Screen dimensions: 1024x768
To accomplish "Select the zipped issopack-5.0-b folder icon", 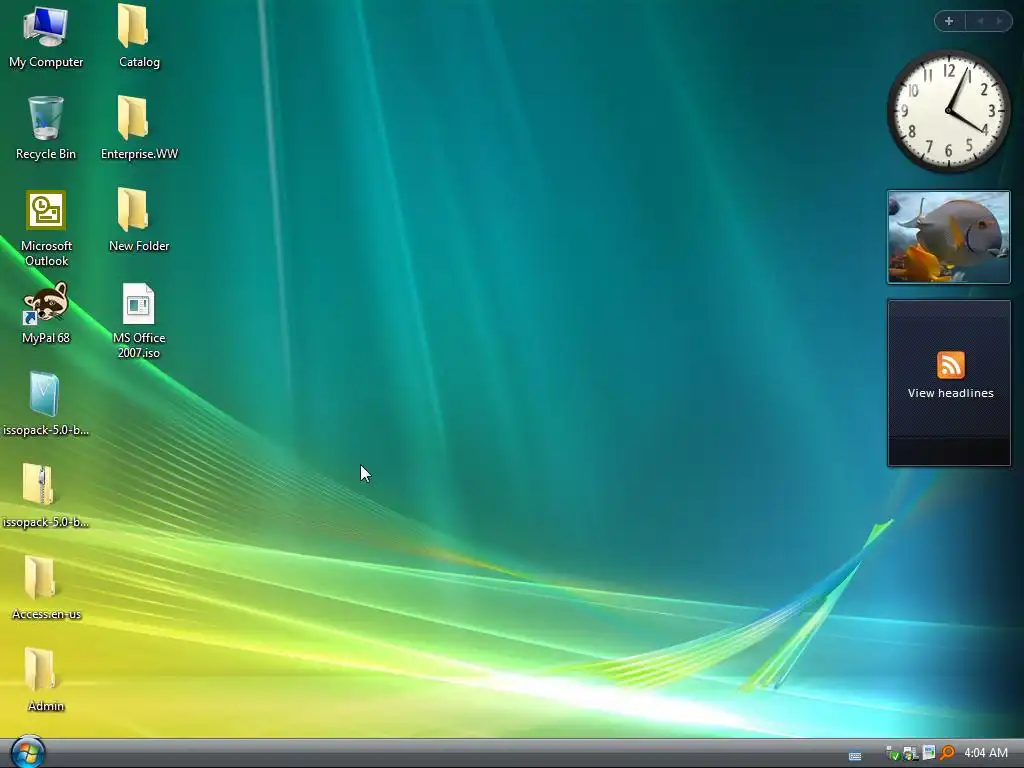I will click(46, 496).
